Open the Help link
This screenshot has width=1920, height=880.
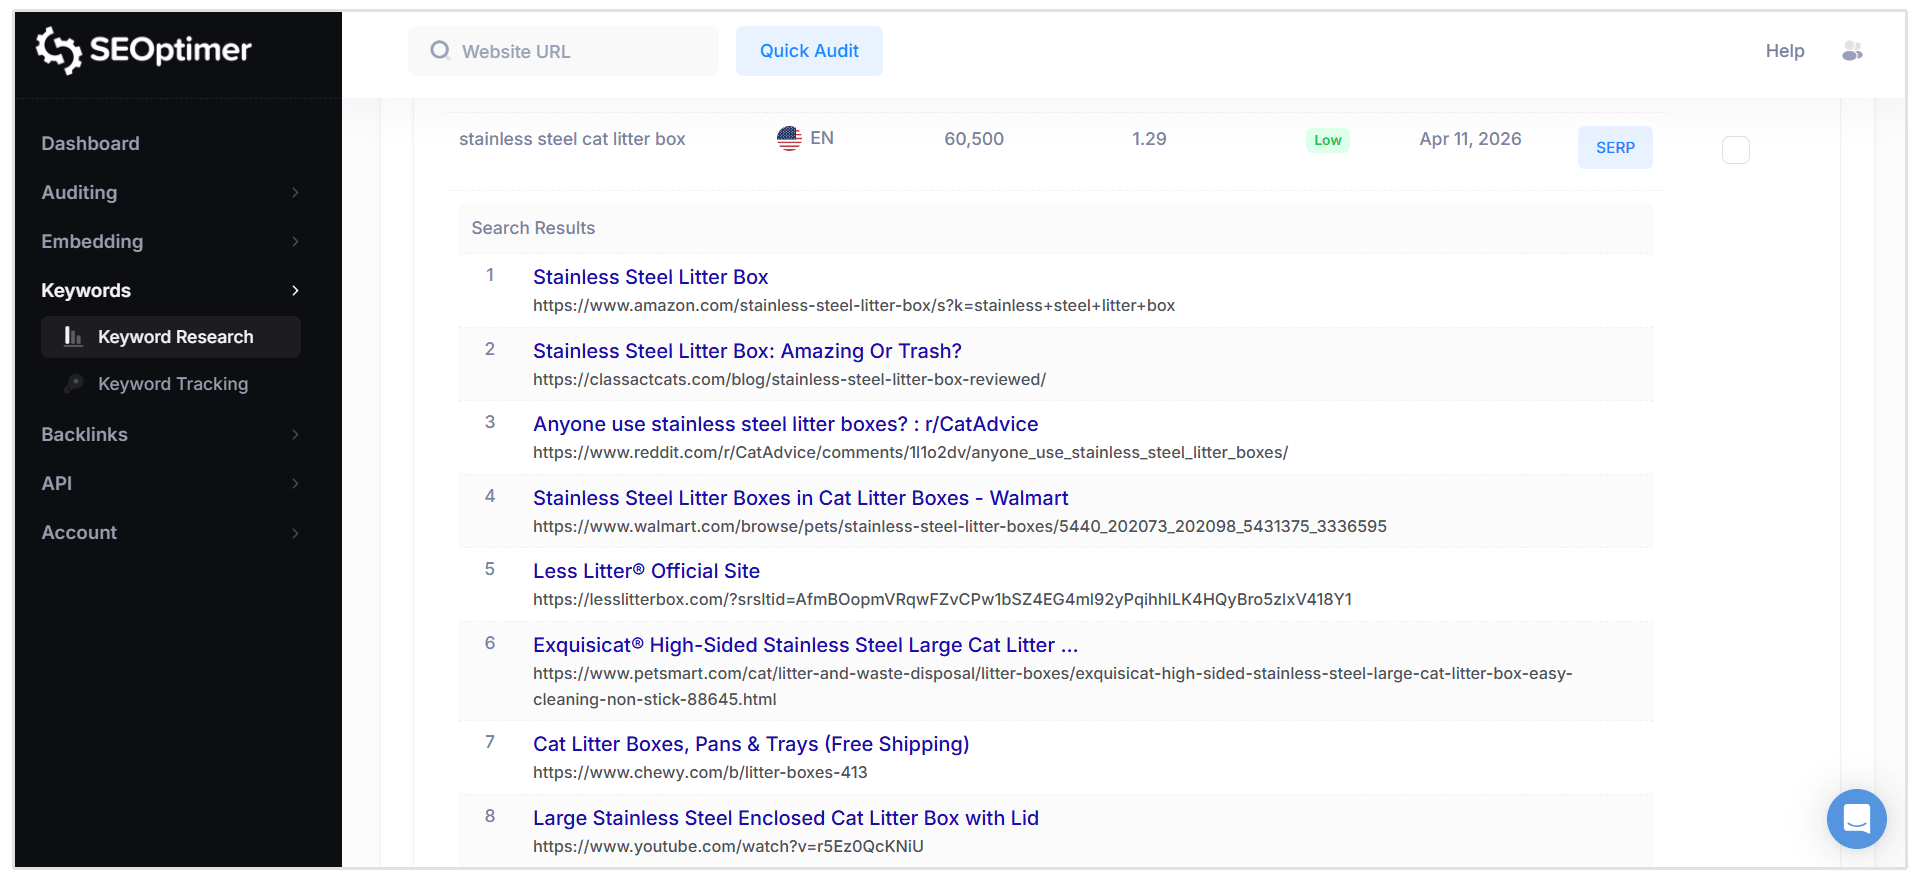point(1785,51)
